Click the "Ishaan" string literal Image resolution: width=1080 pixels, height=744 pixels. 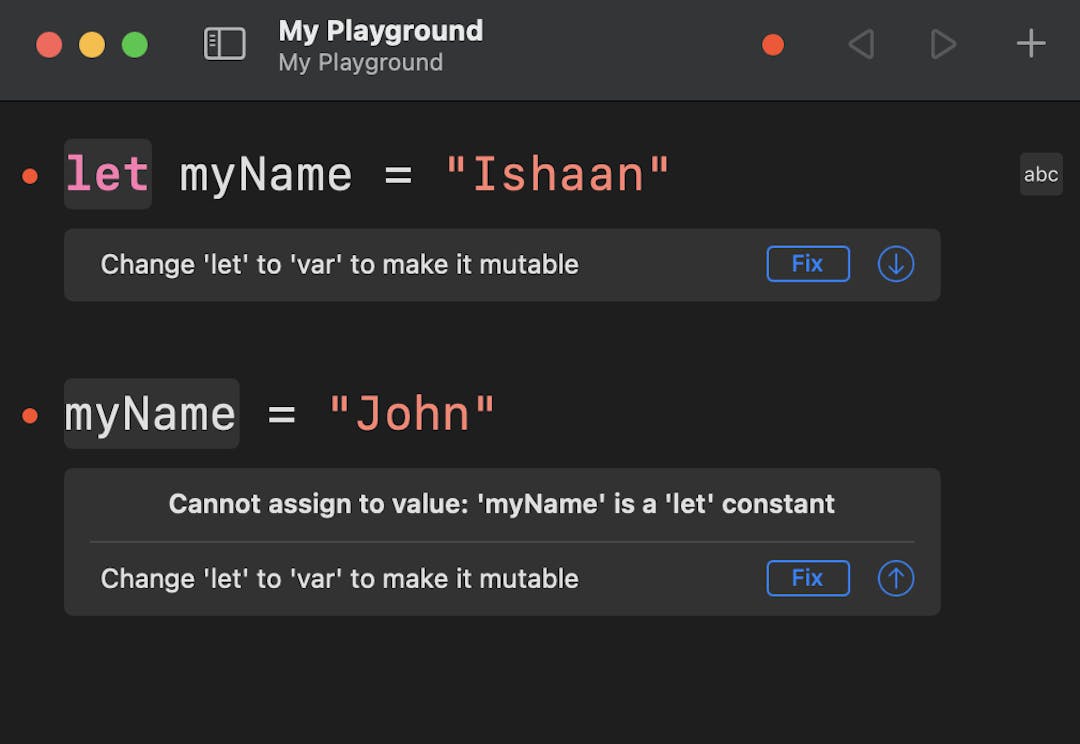557,175
